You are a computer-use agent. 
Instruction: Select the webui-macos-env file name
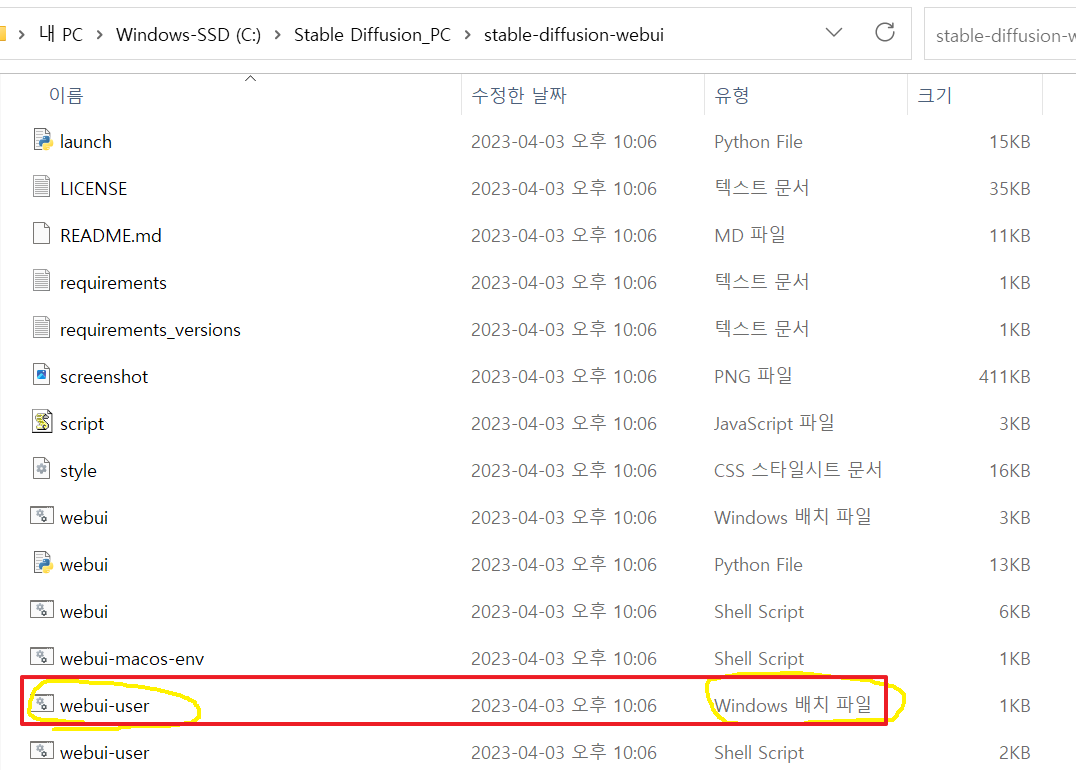tap(132, 658)
